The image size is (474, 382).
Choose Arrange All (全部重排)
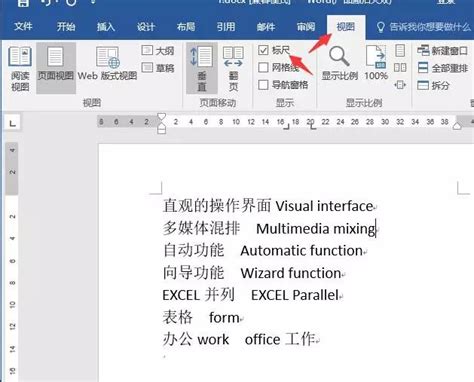pyautogui.click(x=443, y=68)
